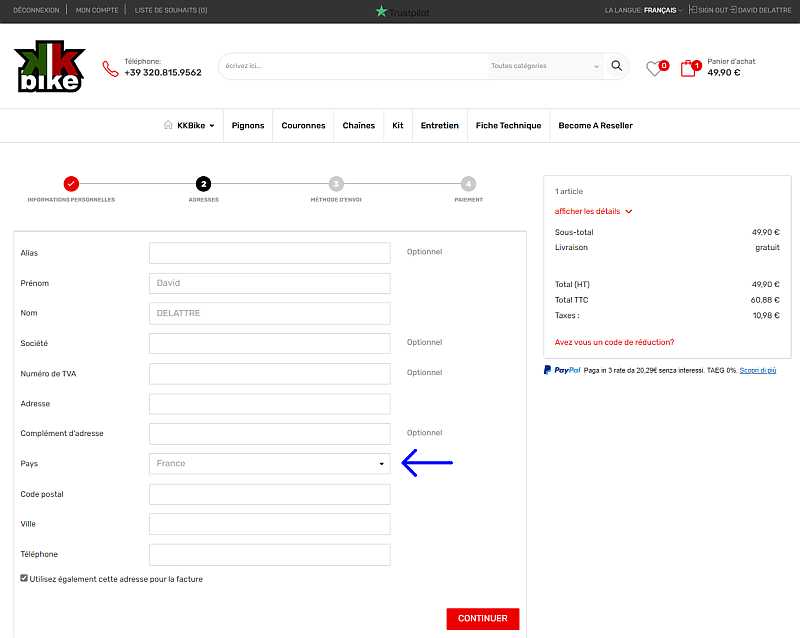Image resolution: width=800 pixels, height=638 pixels.
Task: Expand afficher les détails
Action: [593, 211]
